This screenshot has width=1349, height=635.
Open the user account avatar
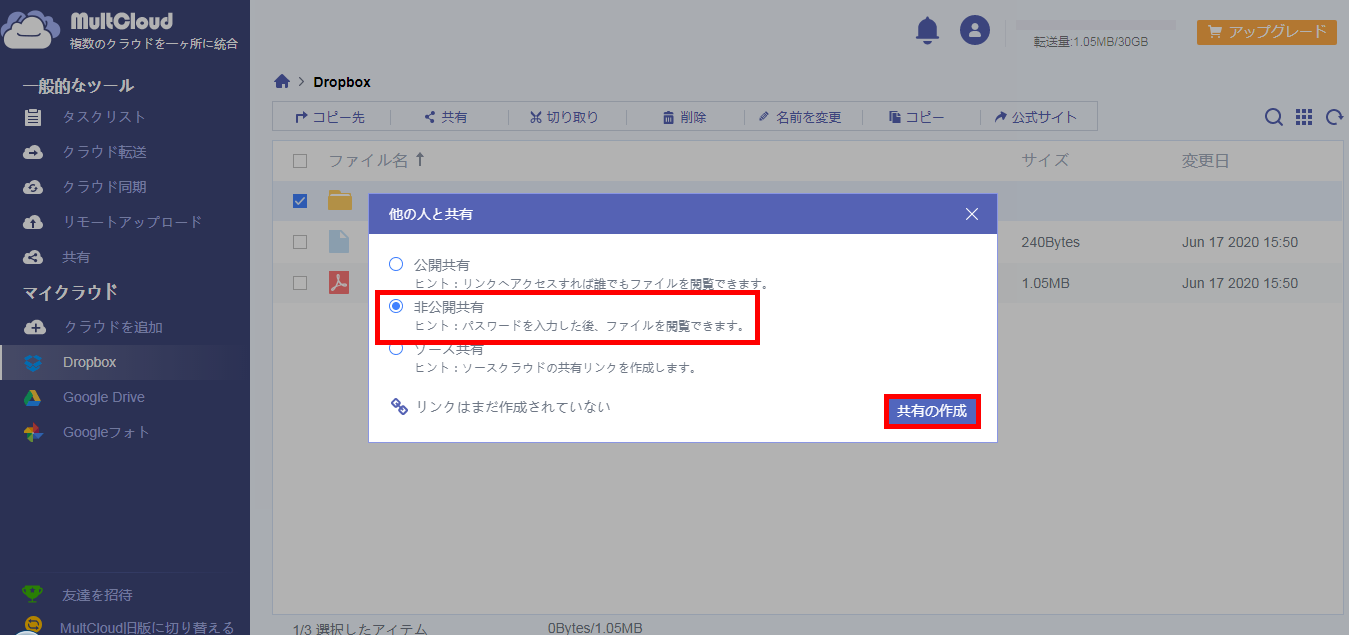tap(975, 30)
